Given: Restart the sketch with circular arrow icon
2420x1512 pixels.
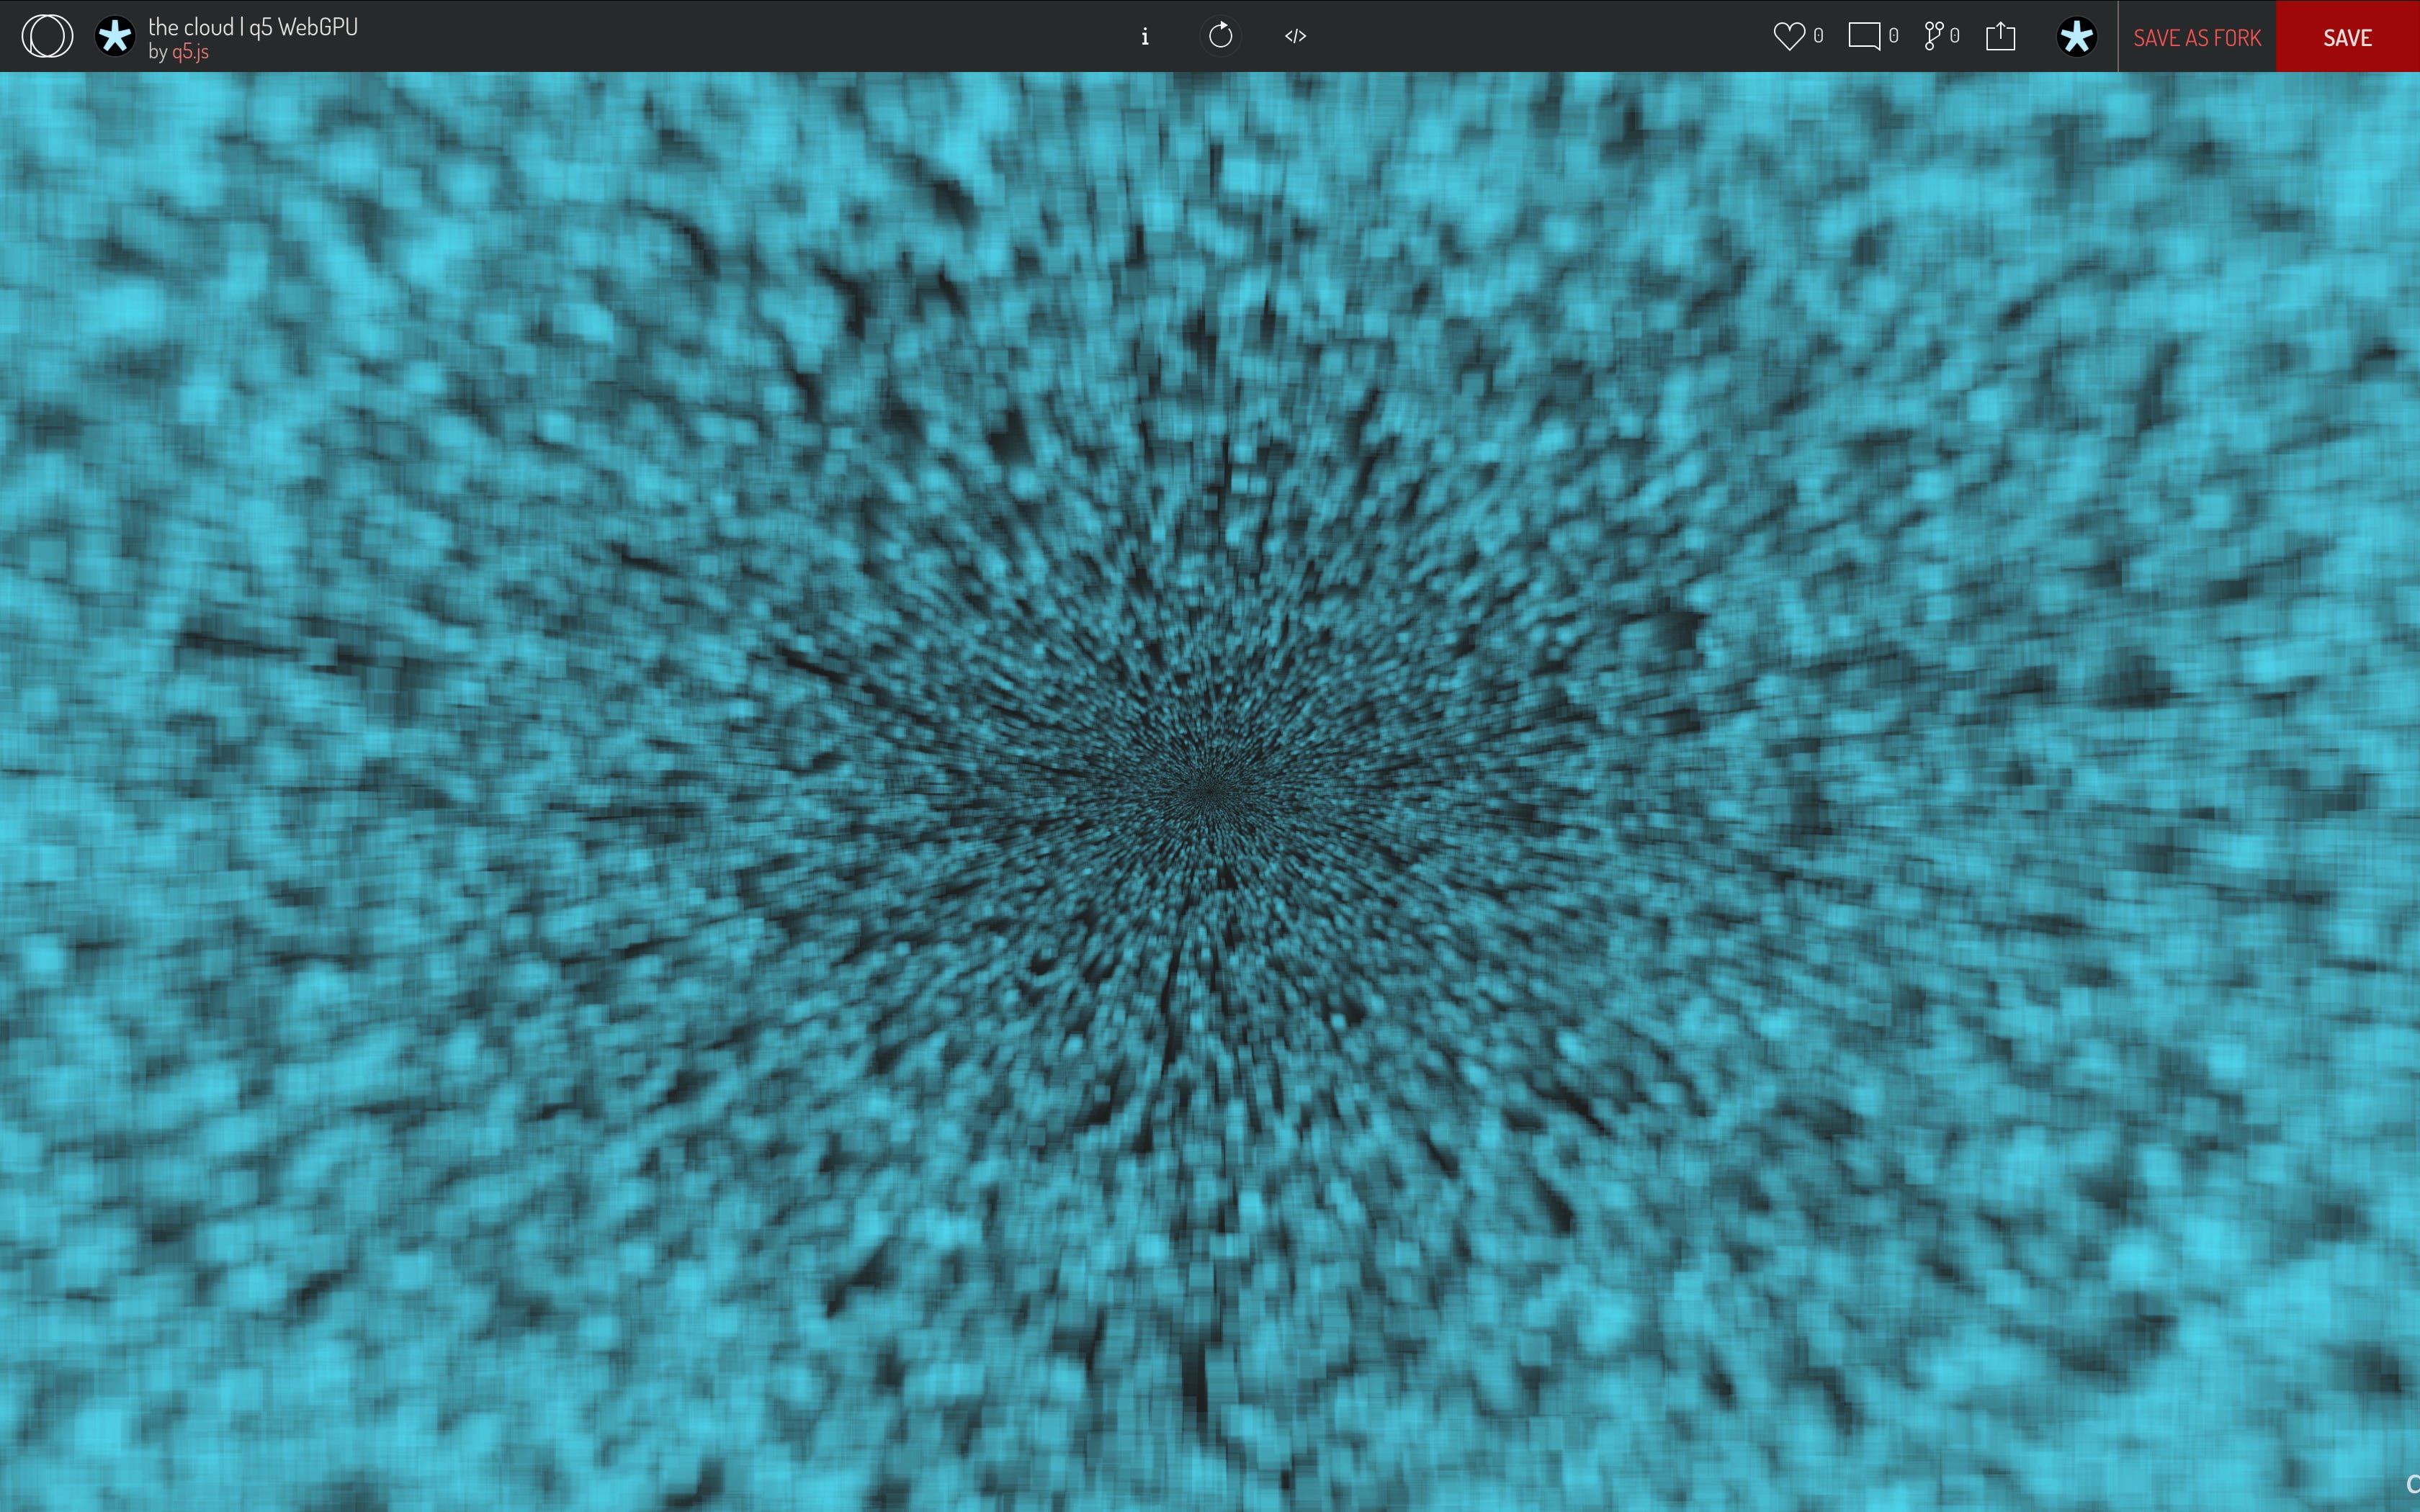Looking at the screenshot, I should (1220, 36).
